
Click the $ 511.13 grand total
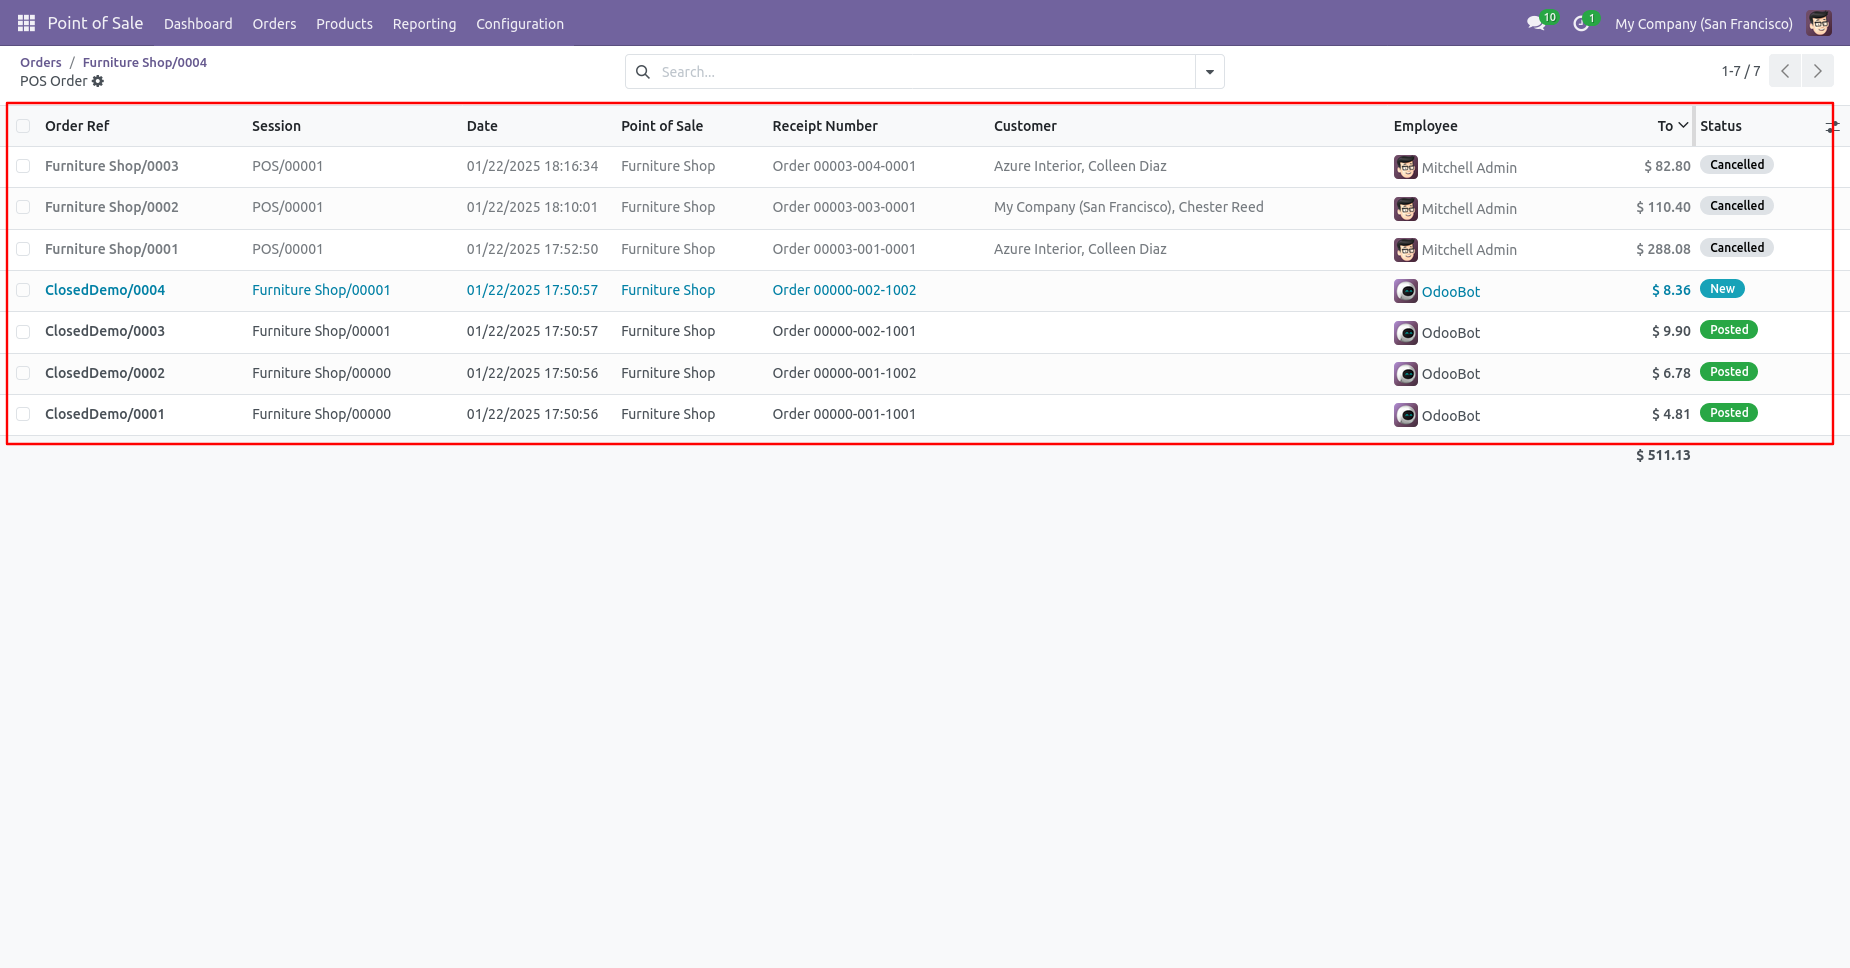pyautogui.click(x=1663, y=455)
